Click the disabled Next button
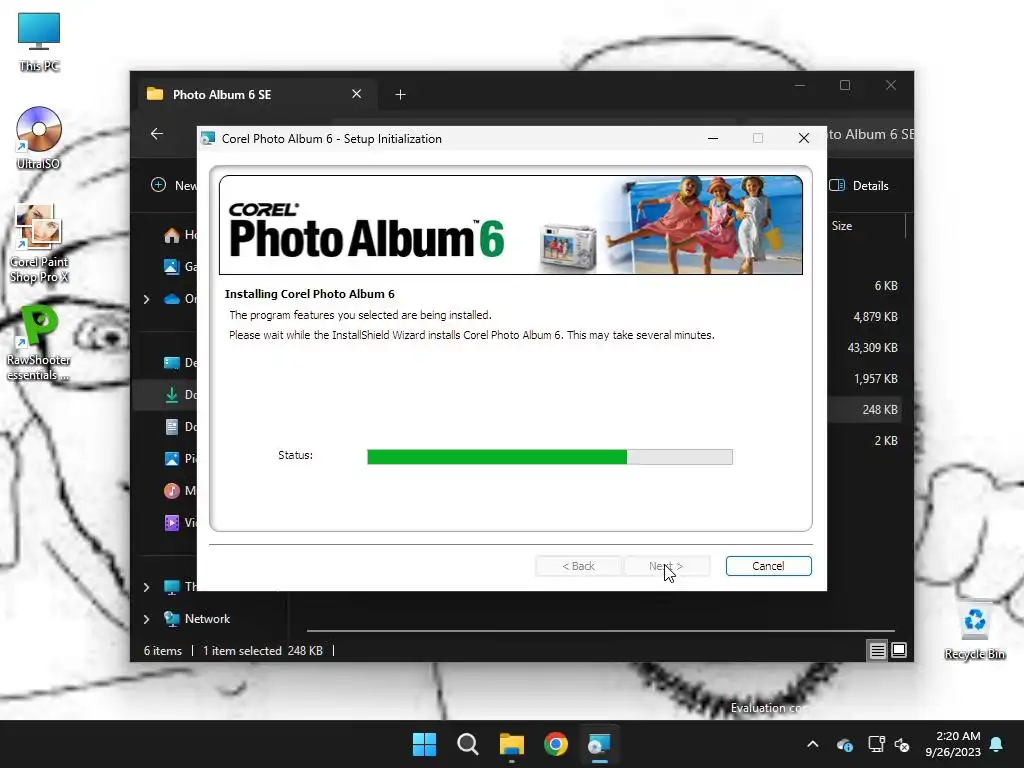 click(x=666, y=566)
